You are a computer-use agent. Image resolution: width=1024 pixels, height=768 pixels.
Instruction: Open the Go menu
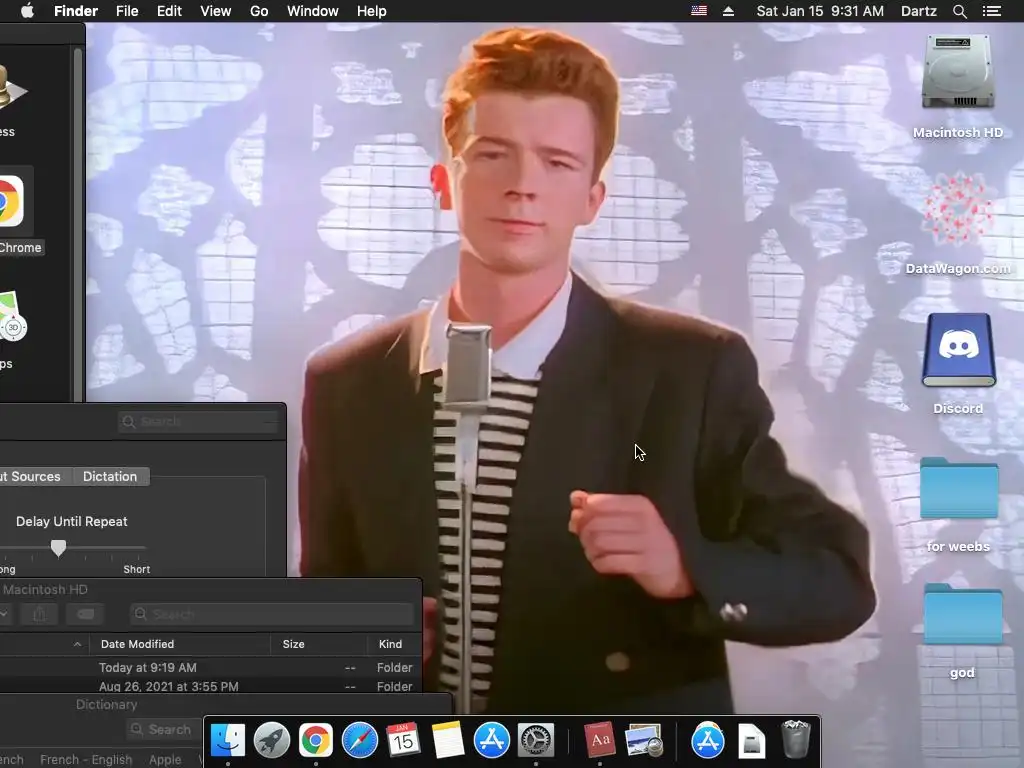click(x=259, y=11)
